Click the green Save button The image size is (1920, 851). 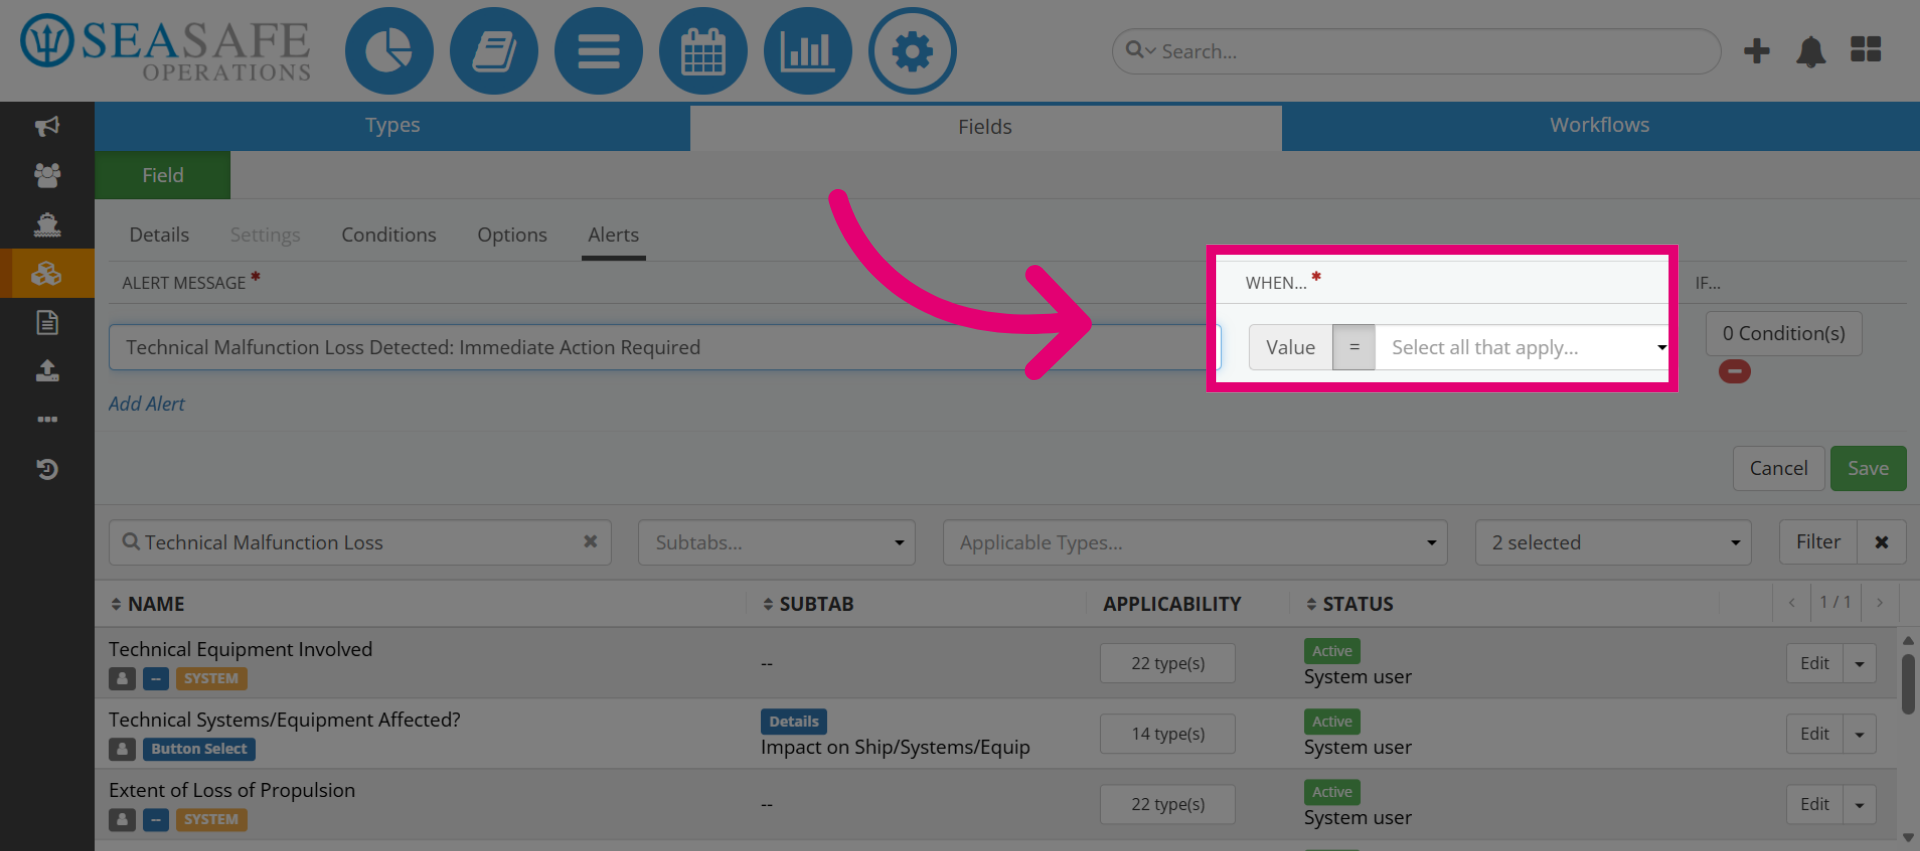coord(1868,468)
